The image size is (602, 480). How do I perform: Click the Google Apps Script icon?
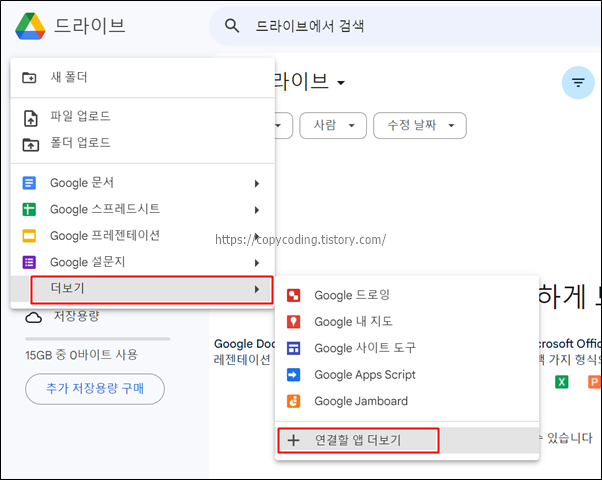click(x=294, y=375)
